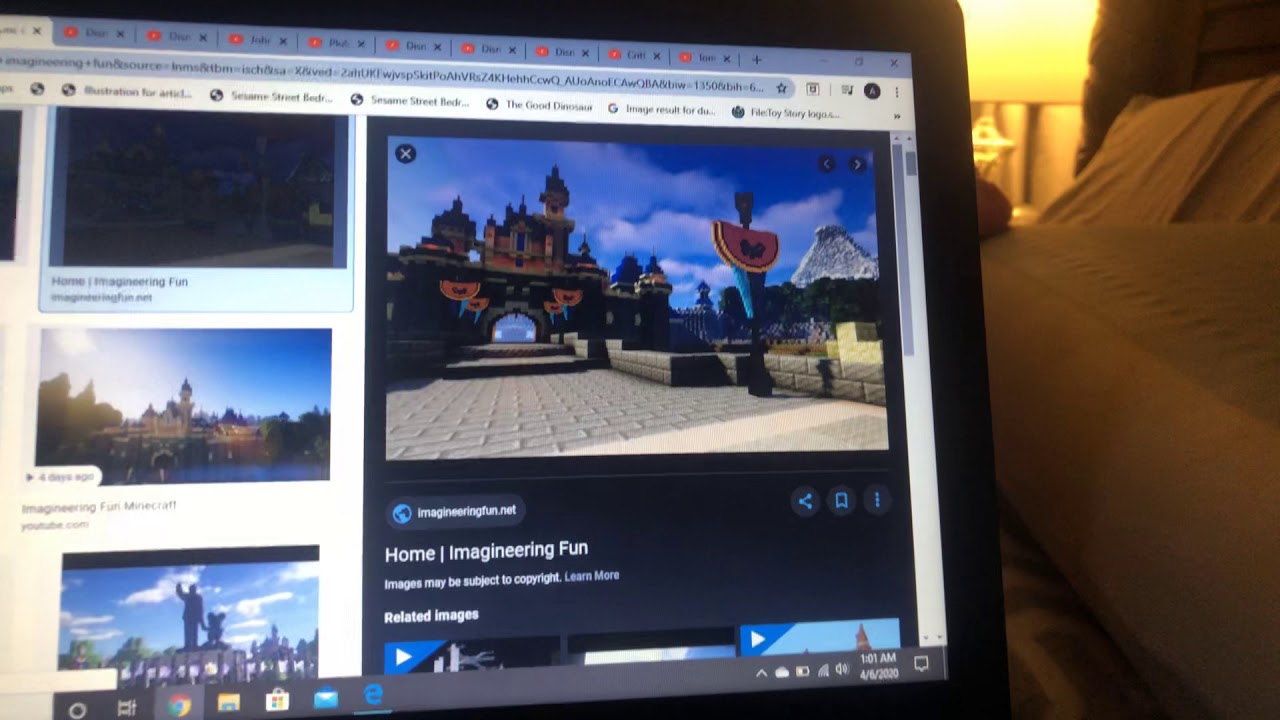
Task: Bookmark this page with the star icon
Action: [x=781, y=88]
